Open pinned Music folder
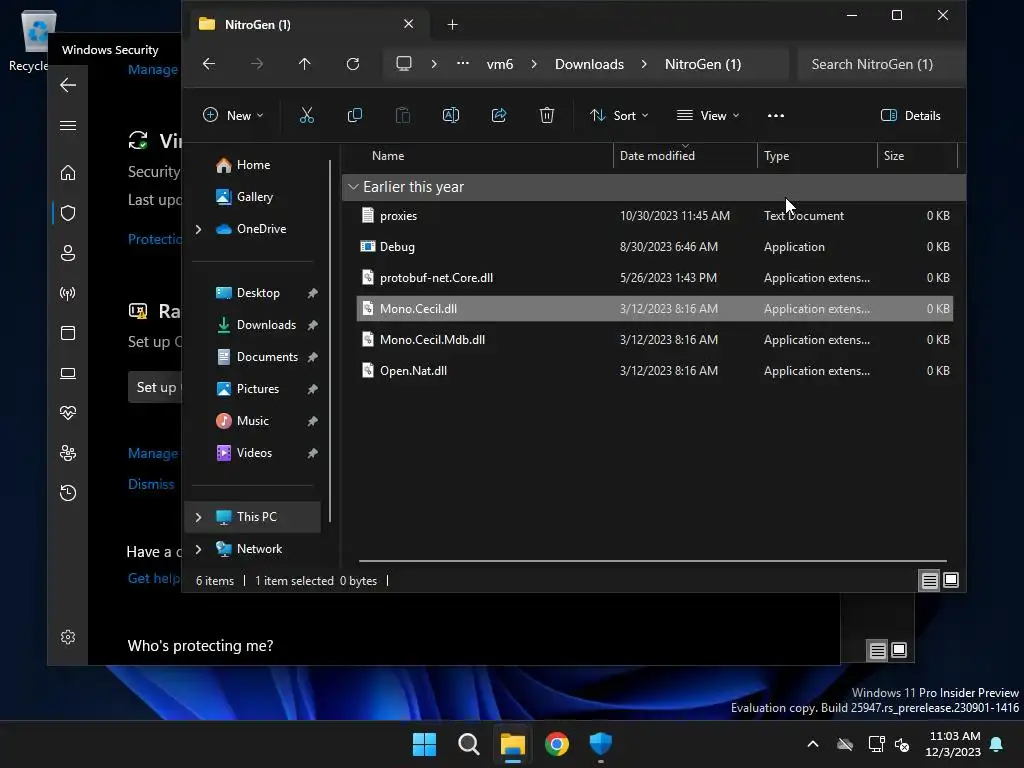This screenshot has height=768, width=1024. coord(253,421)
